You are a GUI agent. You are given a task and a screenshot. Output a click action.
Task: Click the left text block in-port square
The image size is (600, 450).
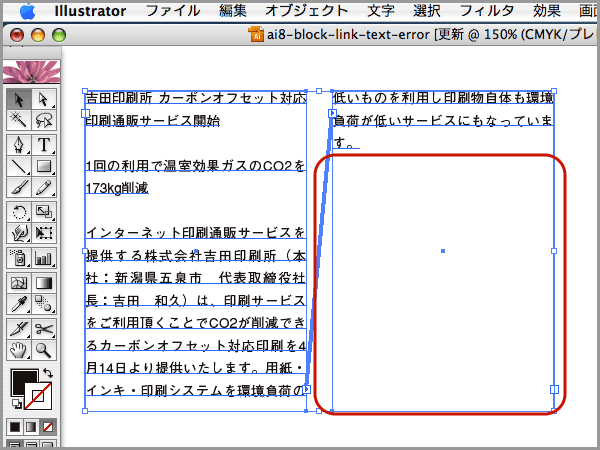click(x=85, y=113)
